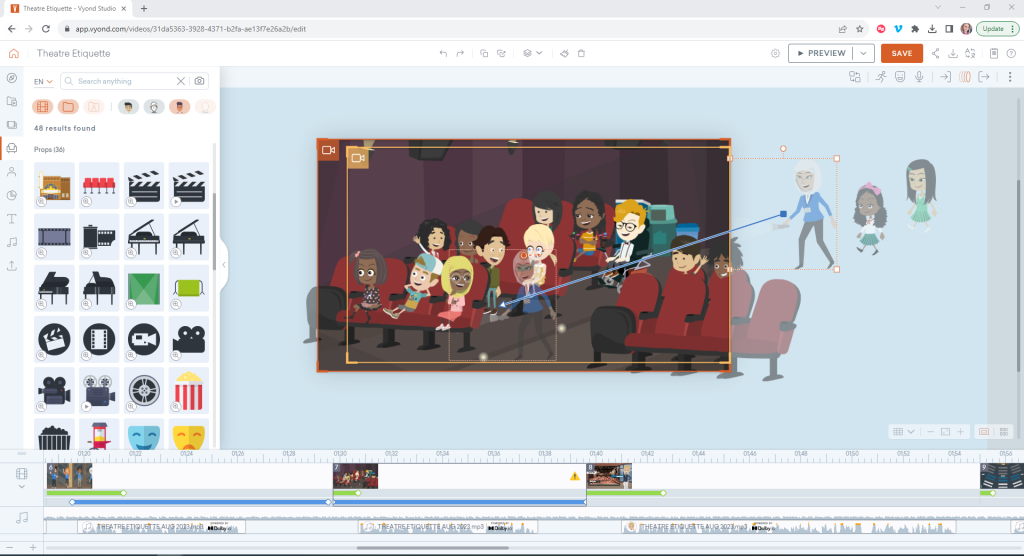Image resolution: width=1024 pixels, height=556 pixels.
Task: Open the Audio library in sidebar
Action: tap(12, 242)
